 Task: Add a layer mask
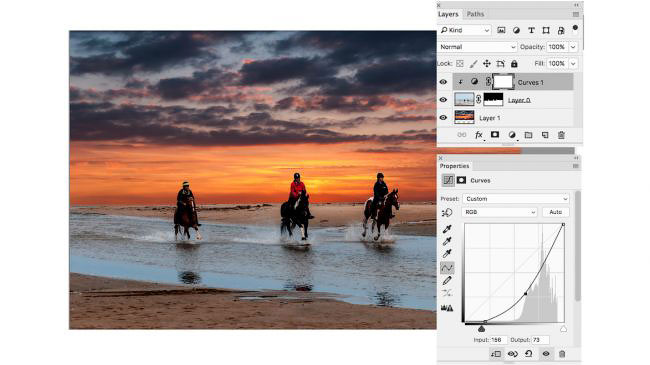pos(495,135)
